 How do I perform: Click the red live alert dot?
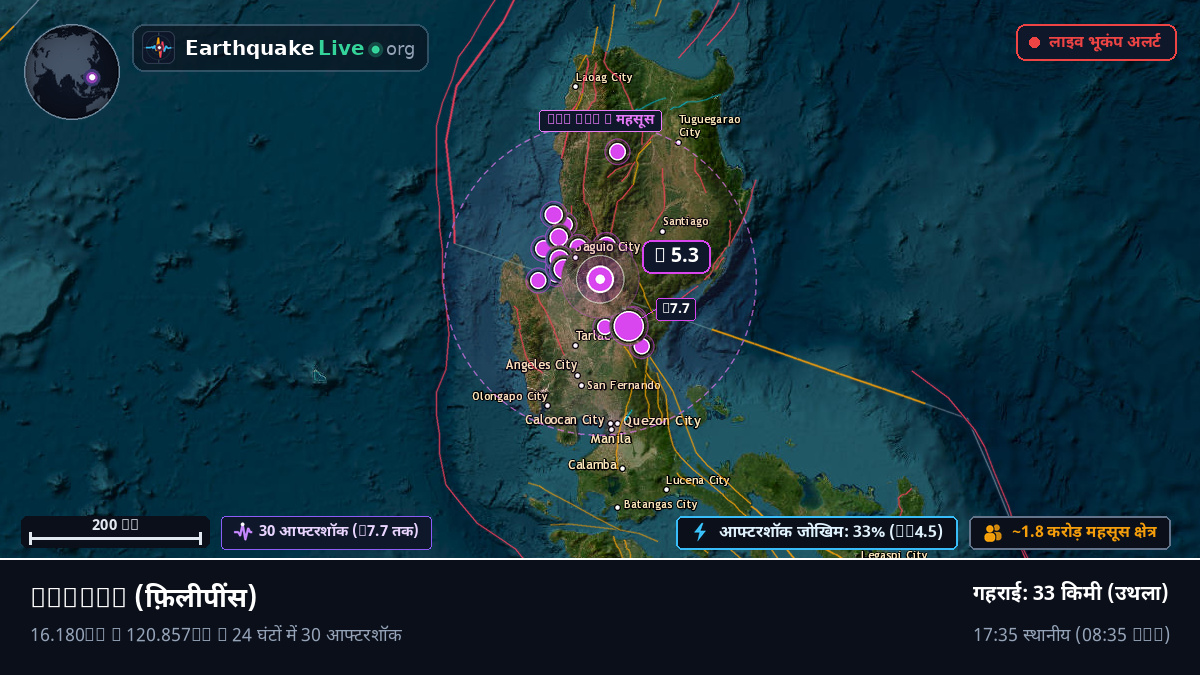pos(1035,43)
